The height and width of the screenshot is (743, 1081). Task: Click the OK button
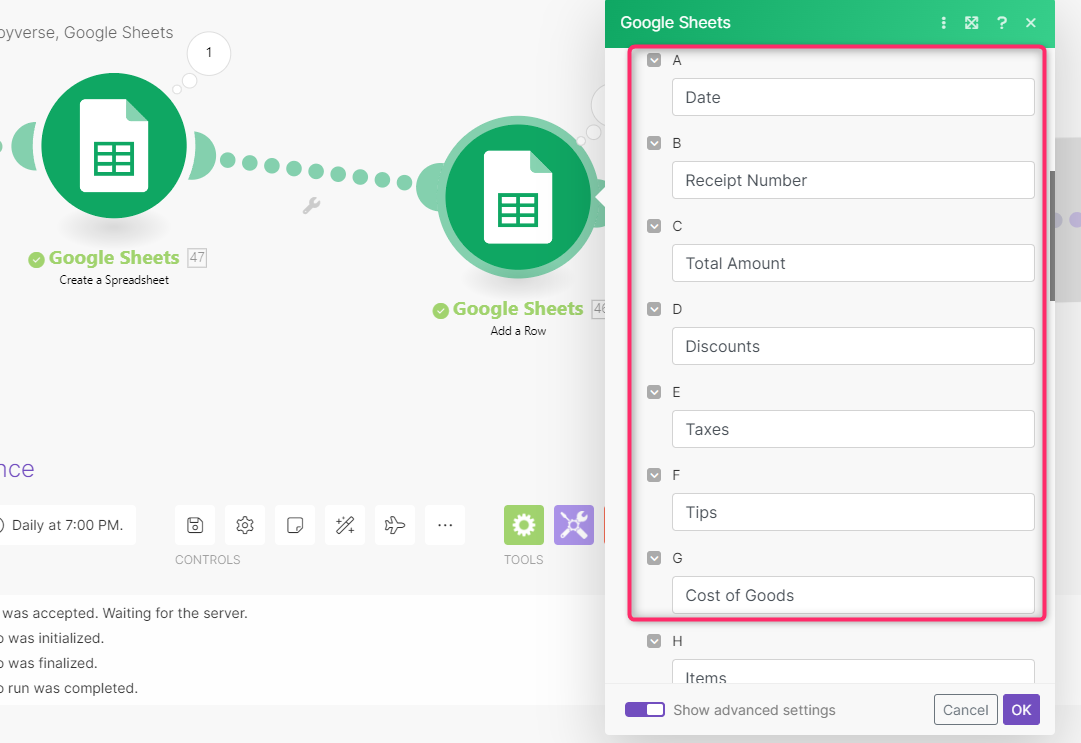(1021, 710)
